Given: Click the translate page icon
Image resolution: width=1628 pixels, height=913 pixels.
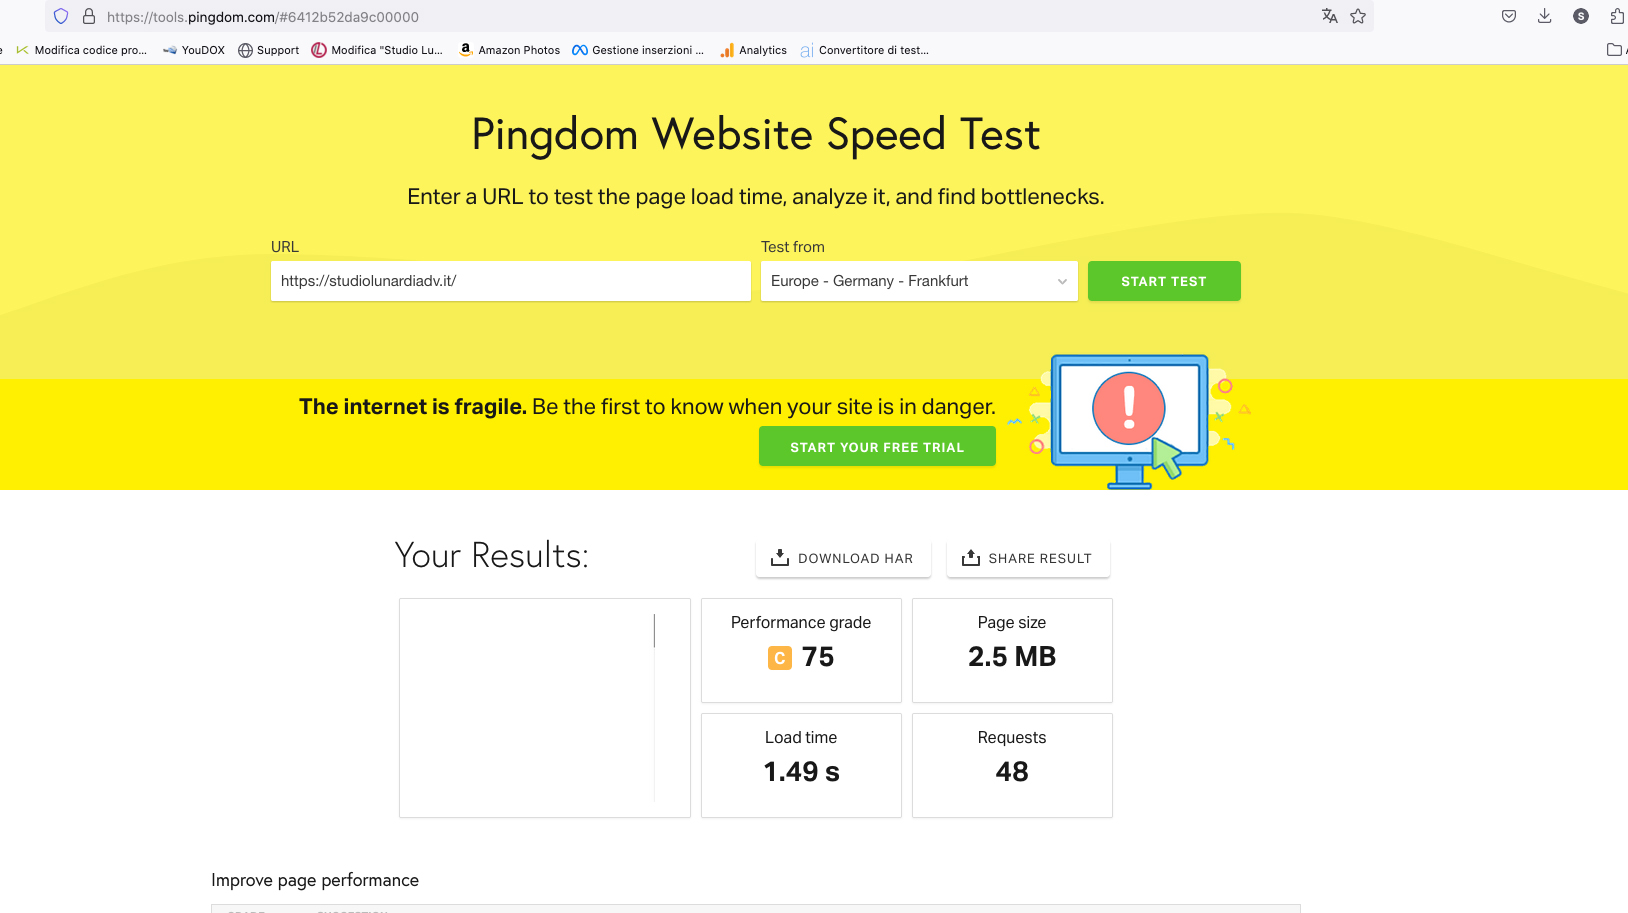Looking at the screenshot, I should click(x=1329, y=16).
